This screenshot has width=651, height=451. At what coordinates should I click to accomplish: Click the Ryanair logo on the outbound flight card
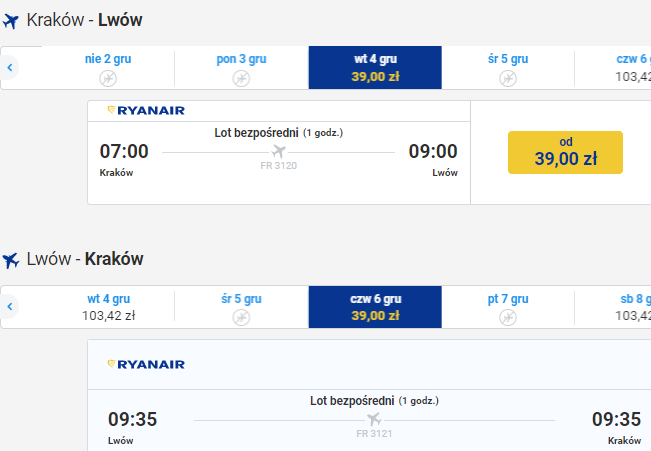pyautogui.click(x=146, y=110)
